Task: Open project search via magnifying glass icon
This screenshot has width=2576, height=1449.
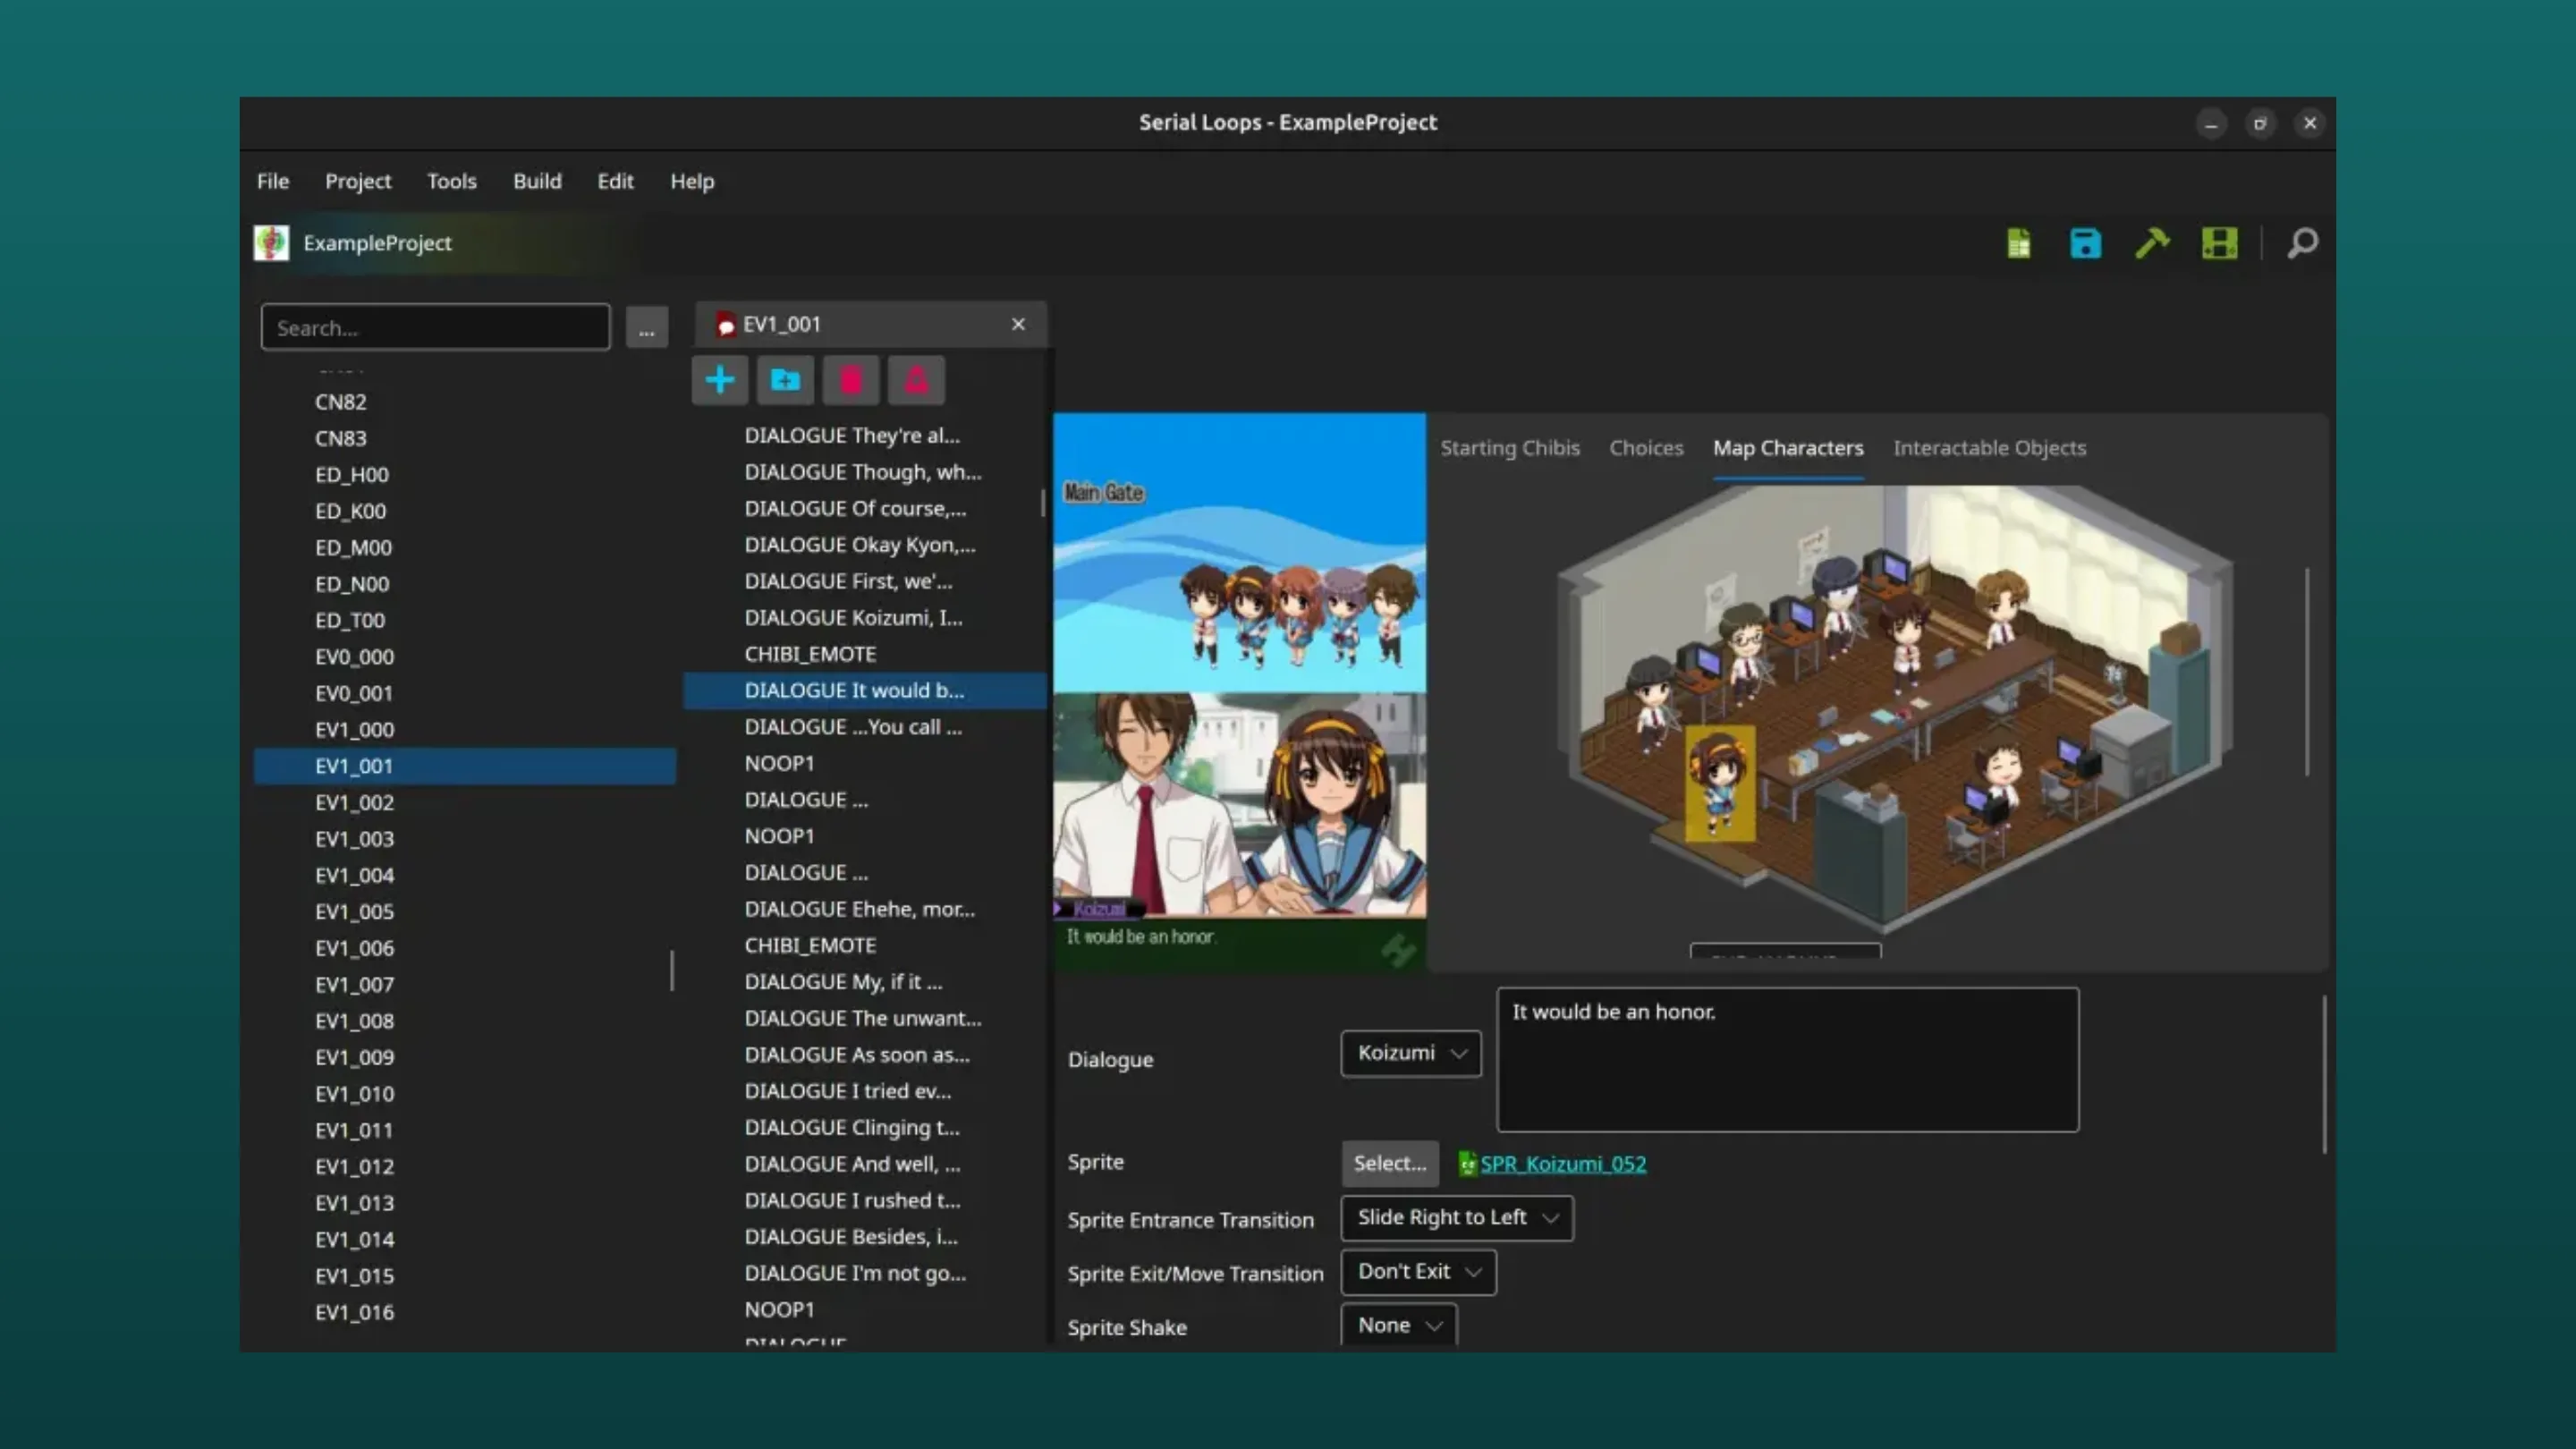Action: click(2302, 243)
